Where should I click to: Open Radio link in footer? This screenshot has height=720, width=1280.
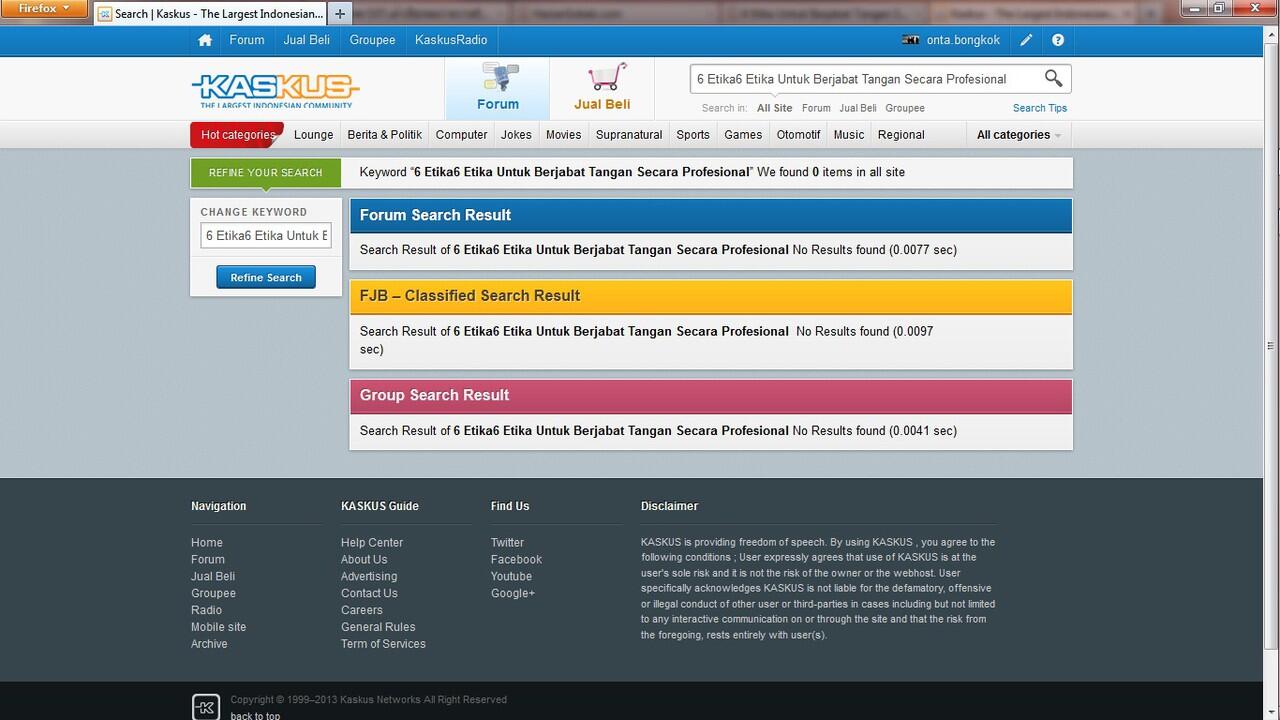206,610
